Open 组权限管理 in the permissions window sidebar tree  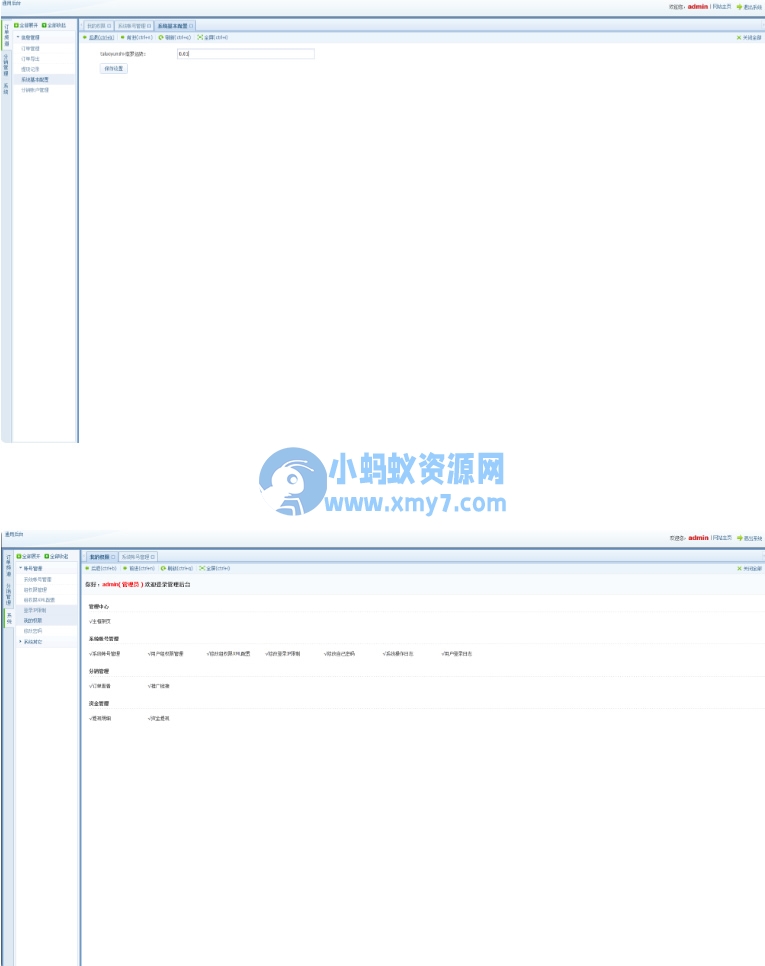pyautogui.click(x=36, y=590)
